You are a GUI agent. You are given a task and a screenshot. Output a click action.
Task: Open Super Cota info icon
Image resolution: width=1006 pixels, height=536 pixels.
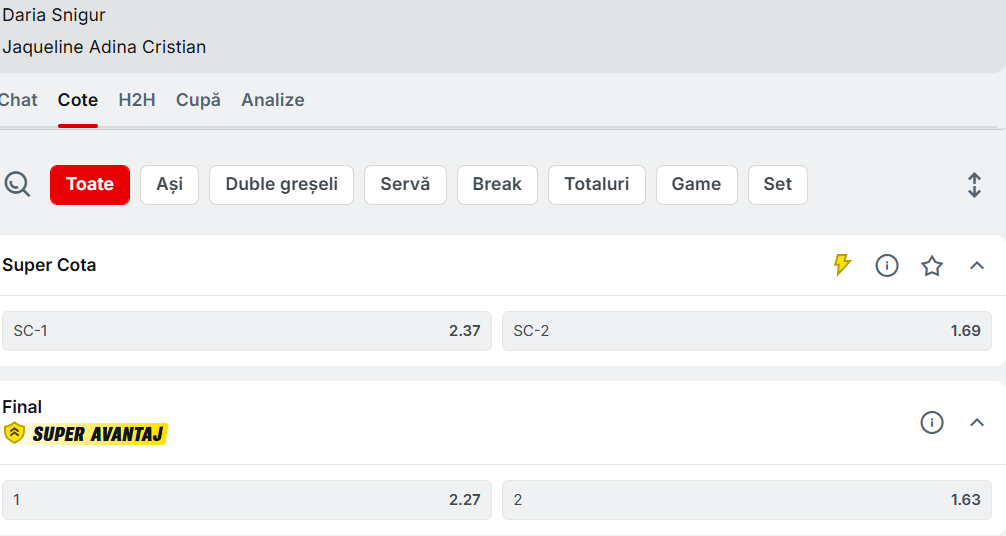click(x=887, y=265)
